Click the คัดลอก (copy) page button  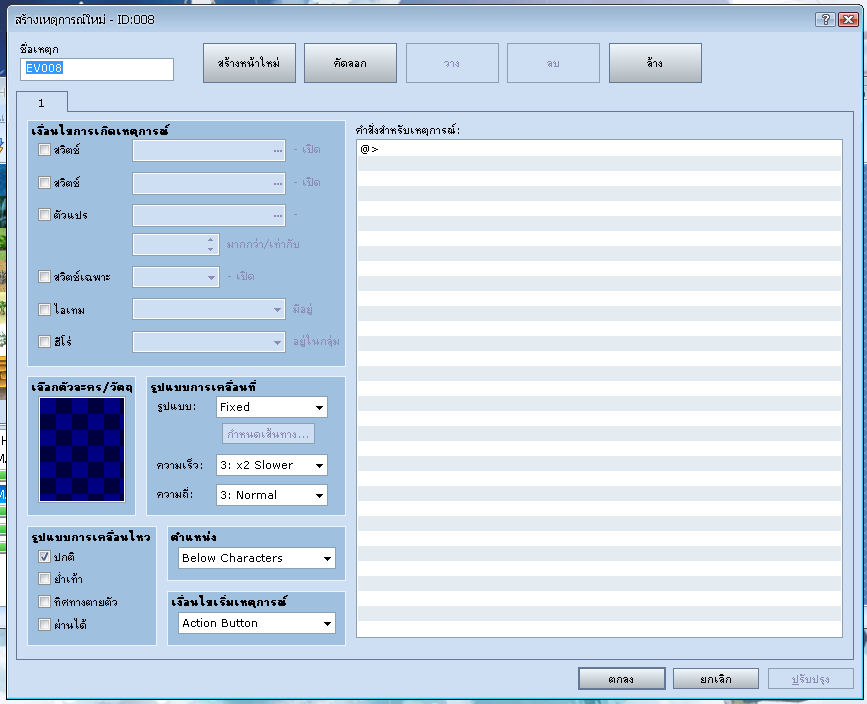pyautogui.click(x=350, y=63)
